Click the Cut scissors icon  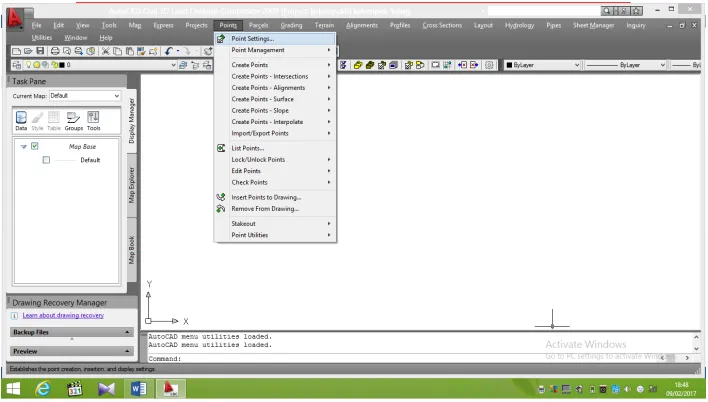point(106,51)
